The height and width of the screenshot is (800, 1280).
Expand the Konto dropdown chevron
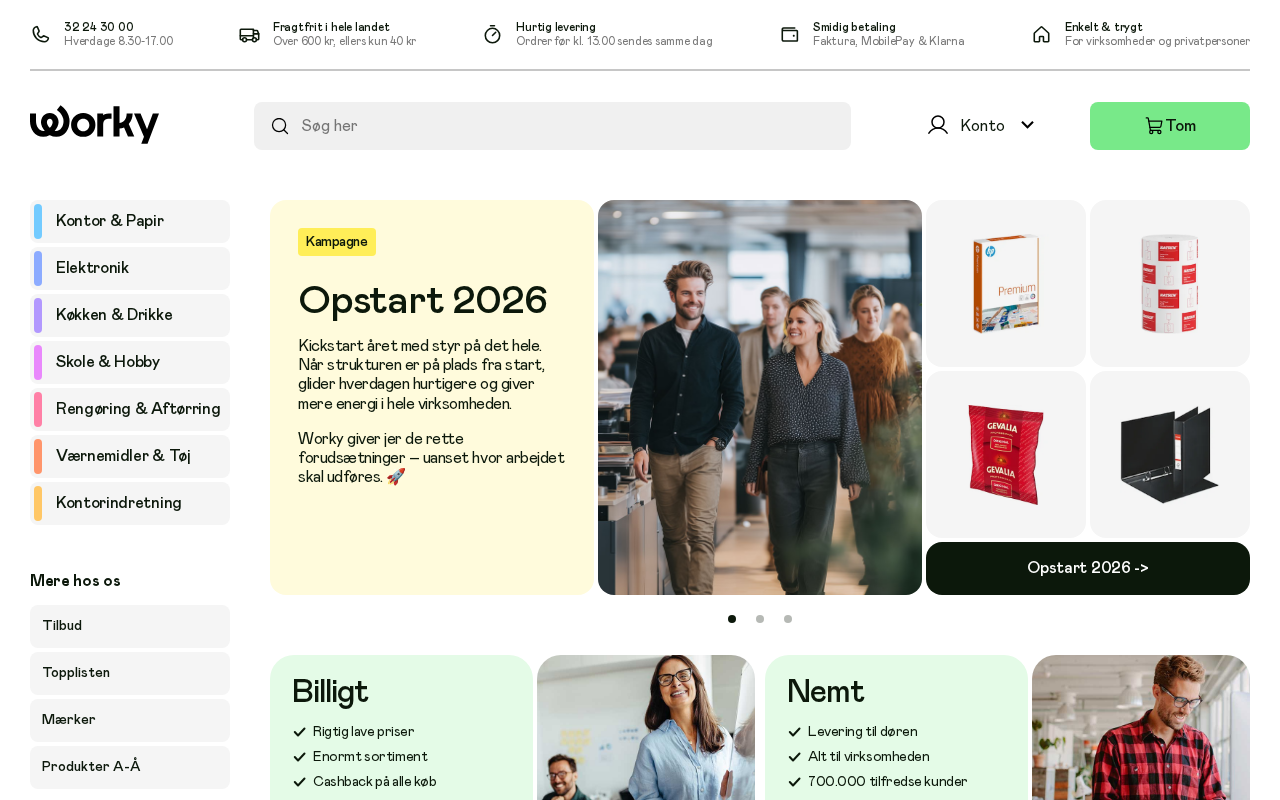[x=1027, y=125]
